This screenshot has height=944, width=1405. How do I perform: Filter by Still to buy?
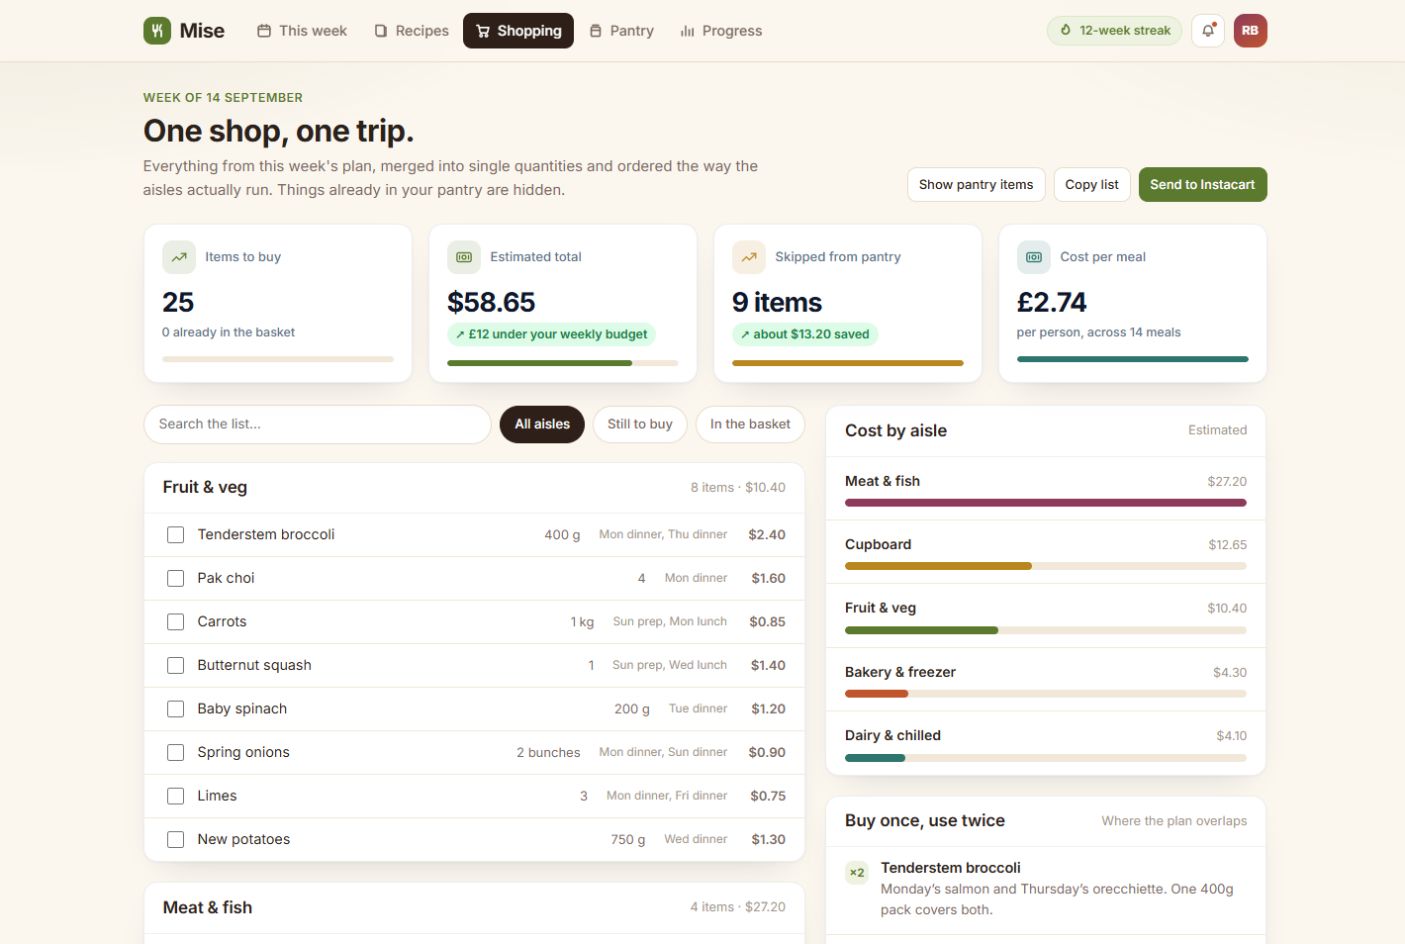(640, 424)
